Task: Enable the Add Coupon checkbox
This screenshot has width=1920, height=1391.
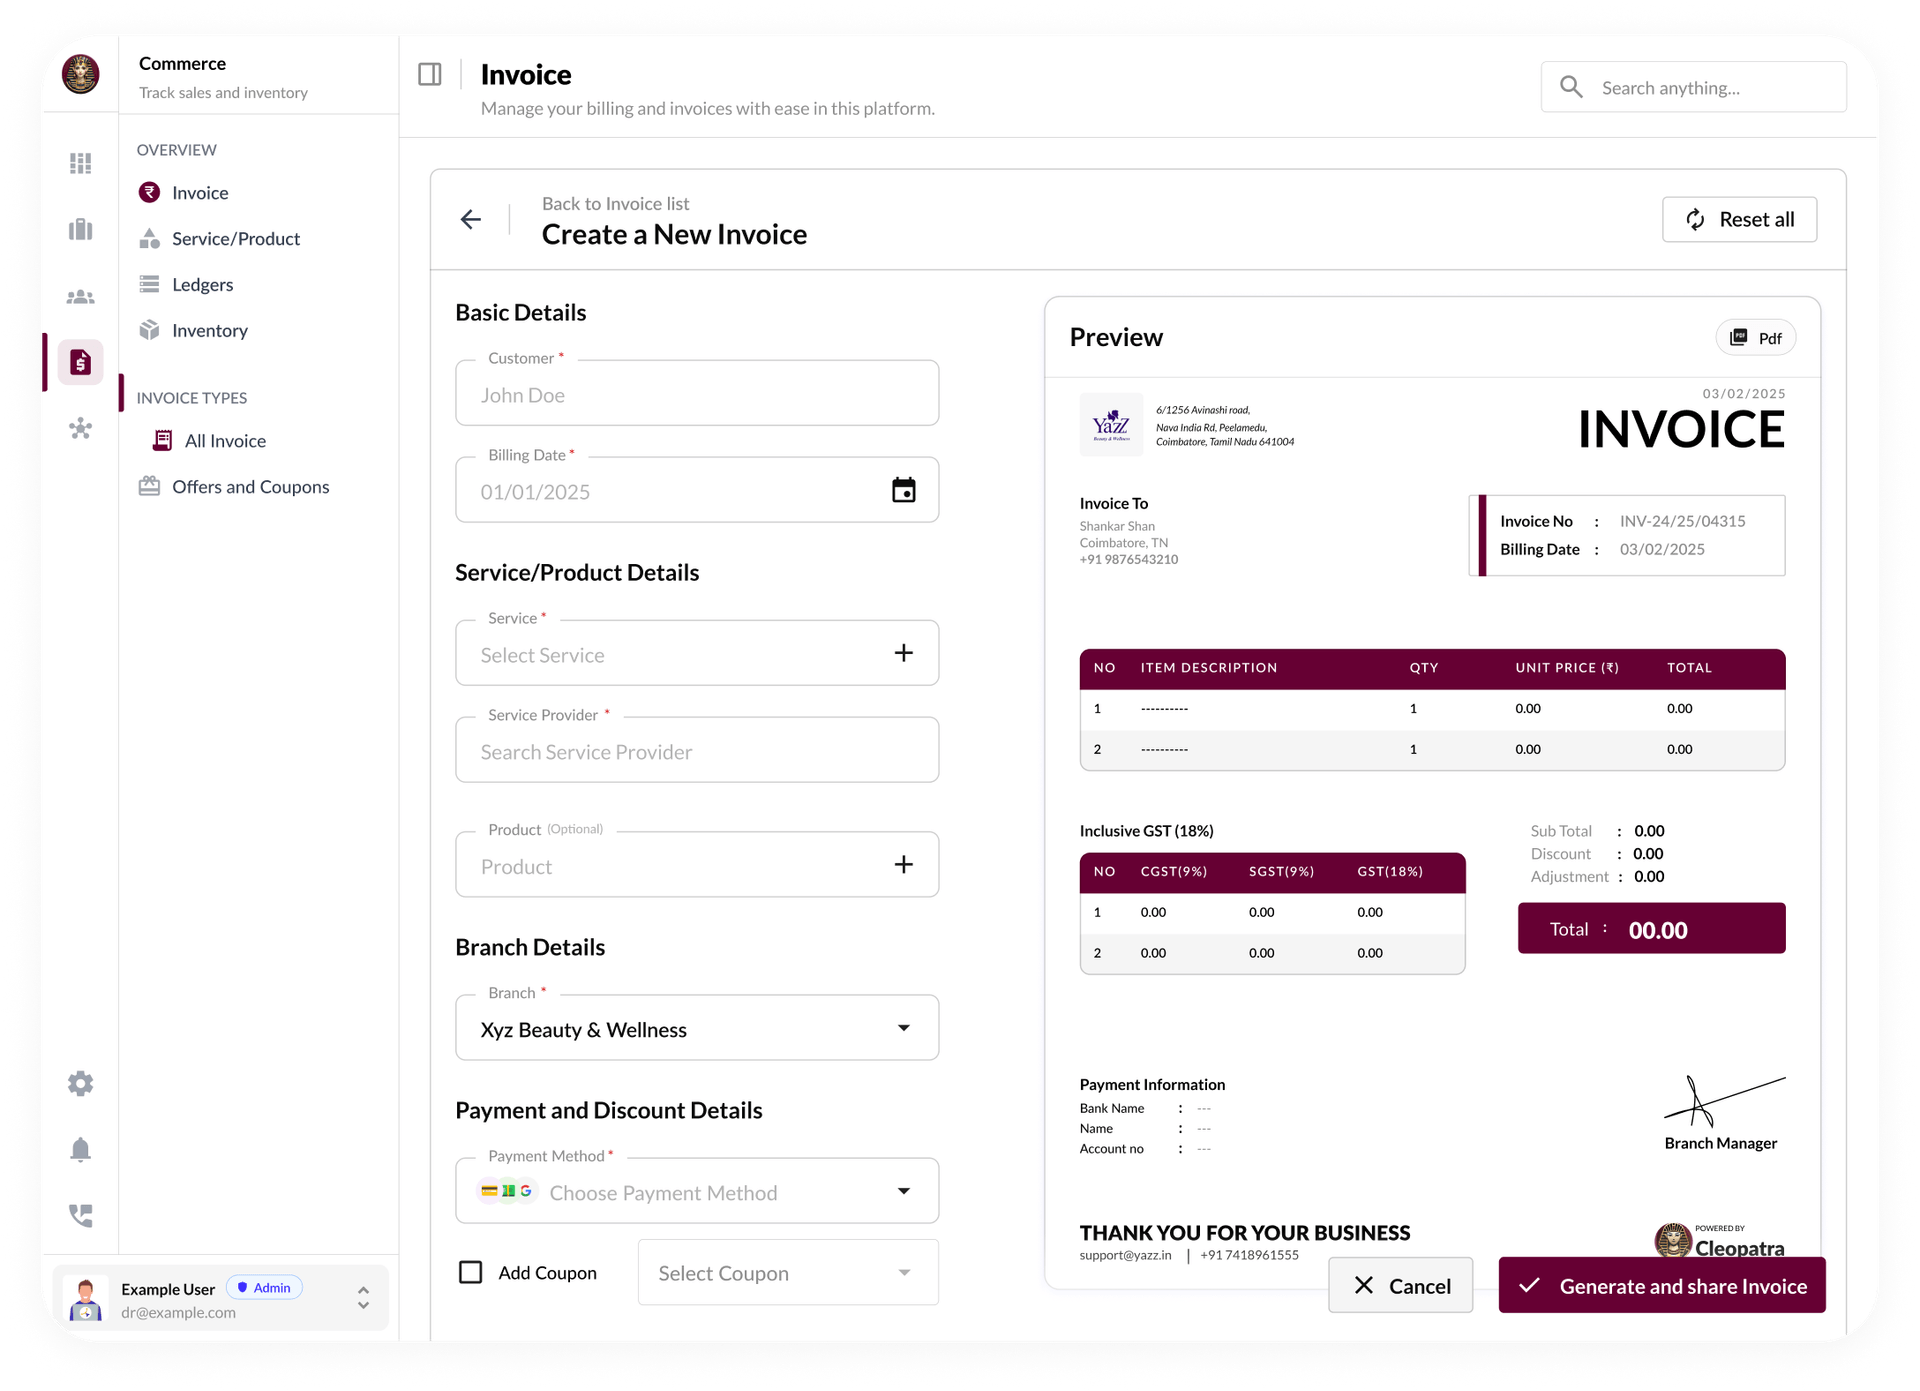Action: 470,1271
